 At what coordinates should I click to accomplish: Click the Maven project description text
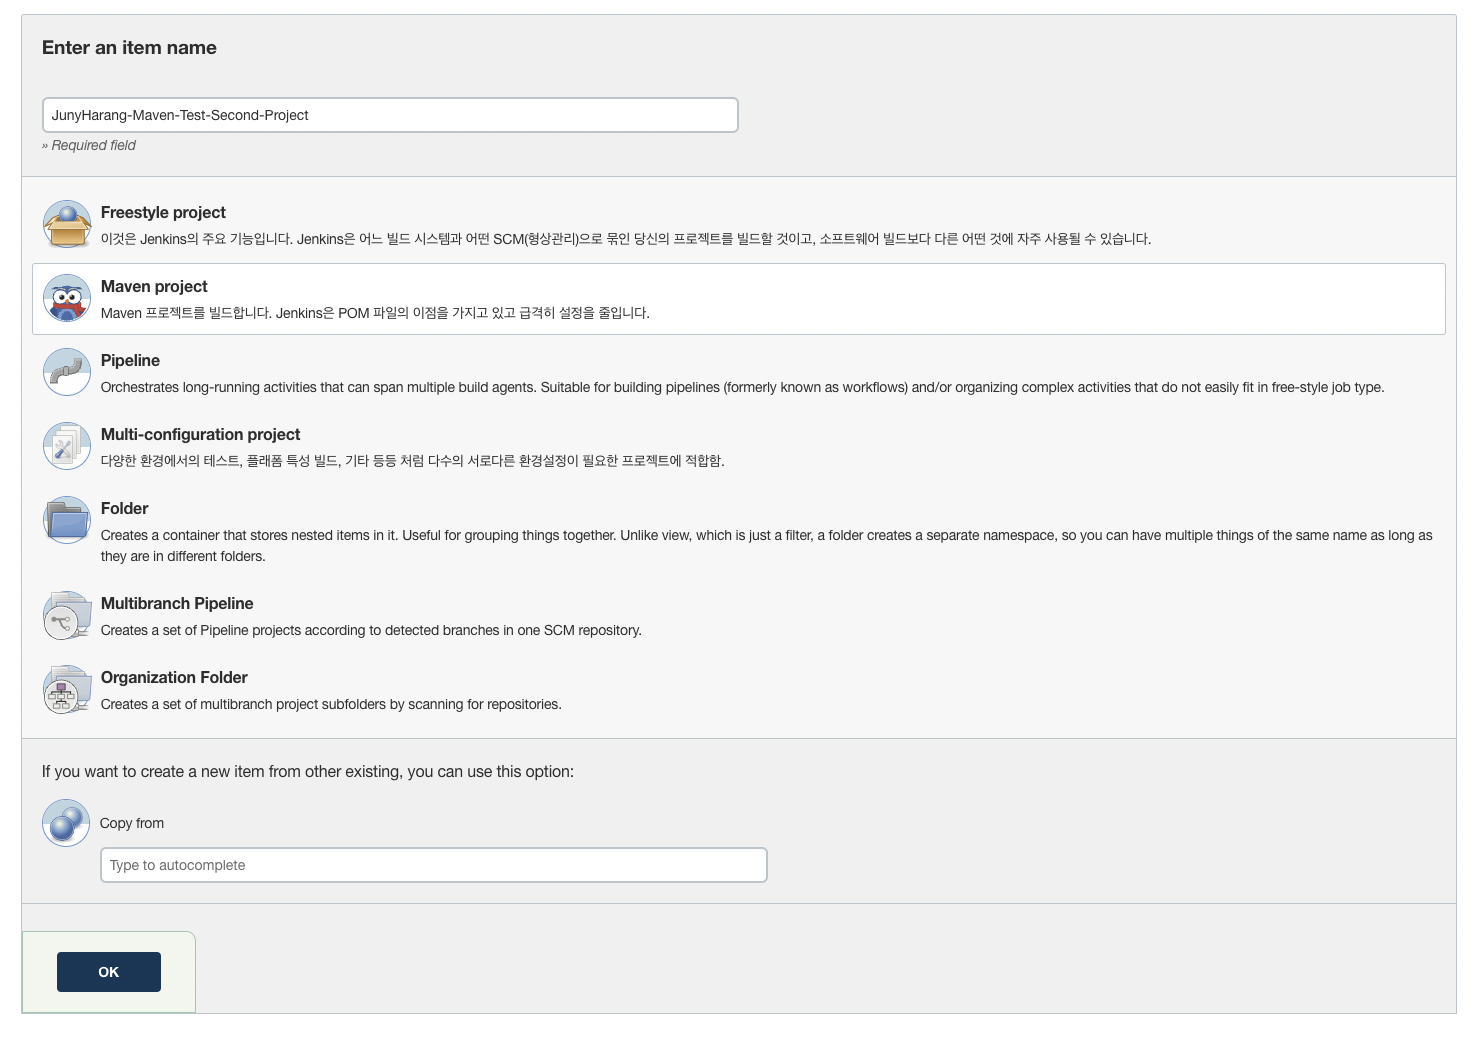coord(375,313)
